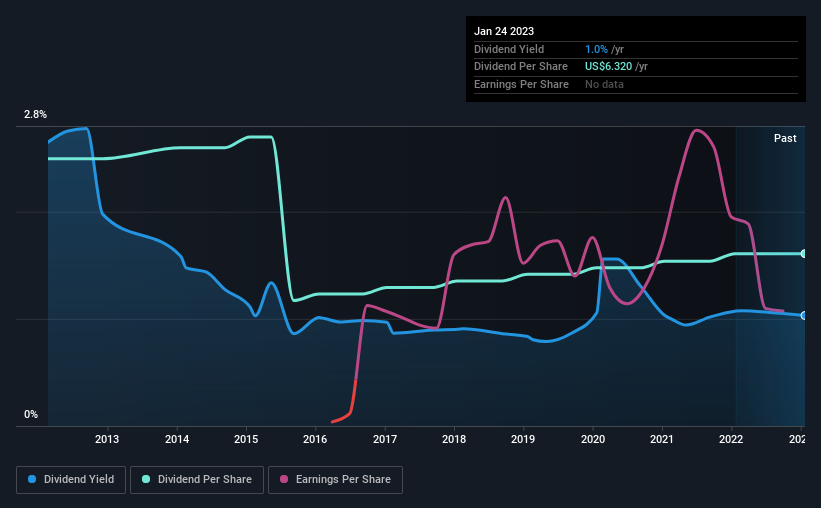Click the pink earnings peak in 2021

point(696,130)
